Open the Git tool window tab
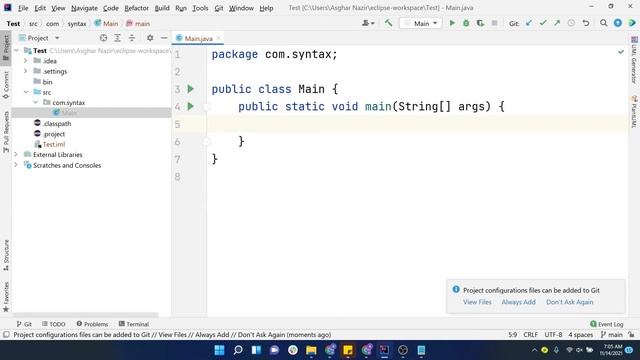This screenshot has width=640, height=360. pyautogui.click(x=24, y=324)
